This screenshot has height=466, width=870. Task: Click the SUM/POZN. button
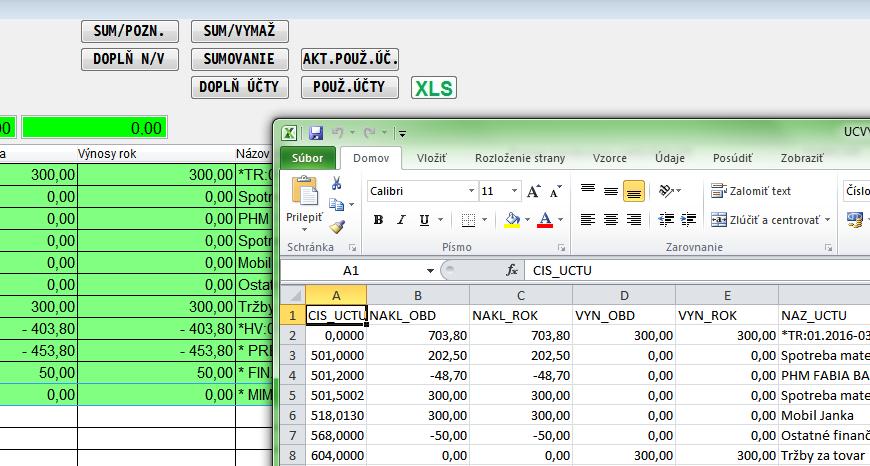pyautogui.click(x=130, y=31)
